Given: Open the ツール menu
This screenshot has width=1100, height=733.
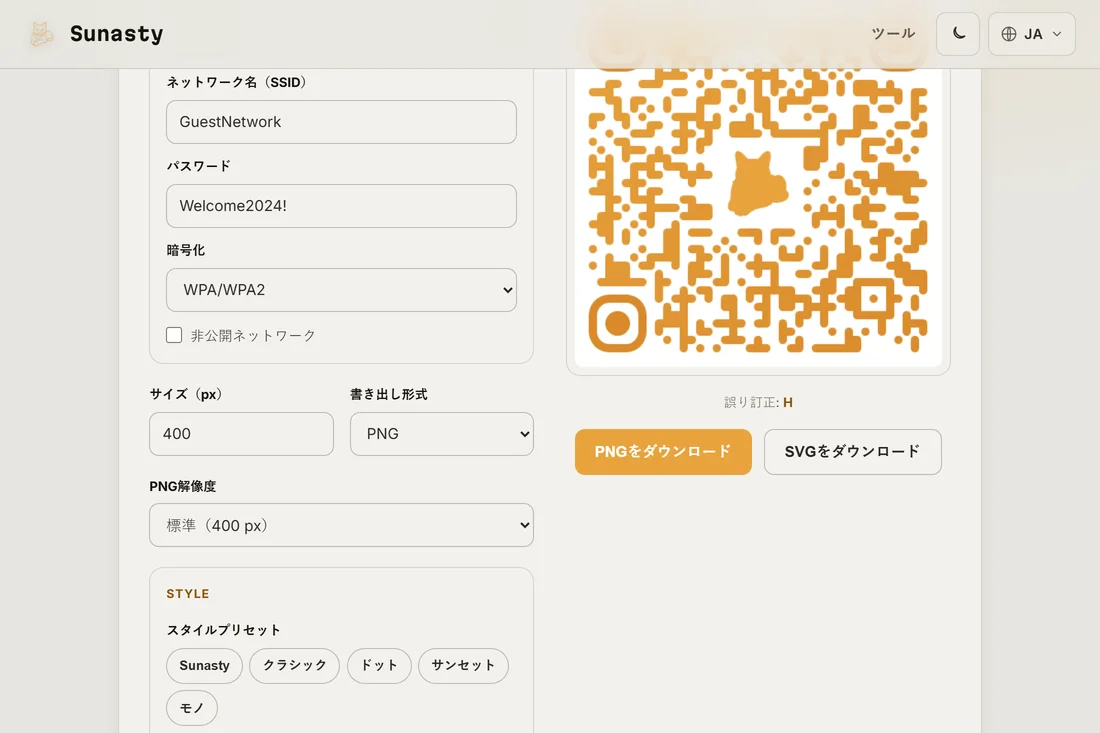Looking at the screenshot, I should (x=892, y=34).
